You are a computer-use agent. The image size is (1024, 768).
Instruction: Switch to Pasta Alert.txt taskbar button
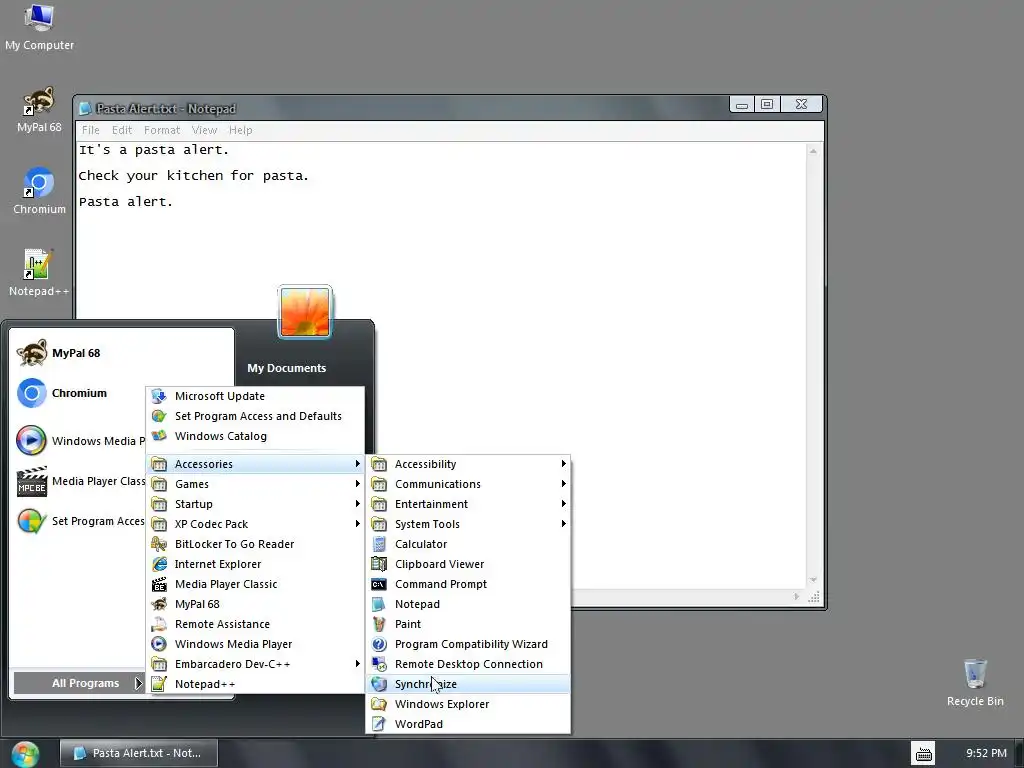tap(138, 753)
